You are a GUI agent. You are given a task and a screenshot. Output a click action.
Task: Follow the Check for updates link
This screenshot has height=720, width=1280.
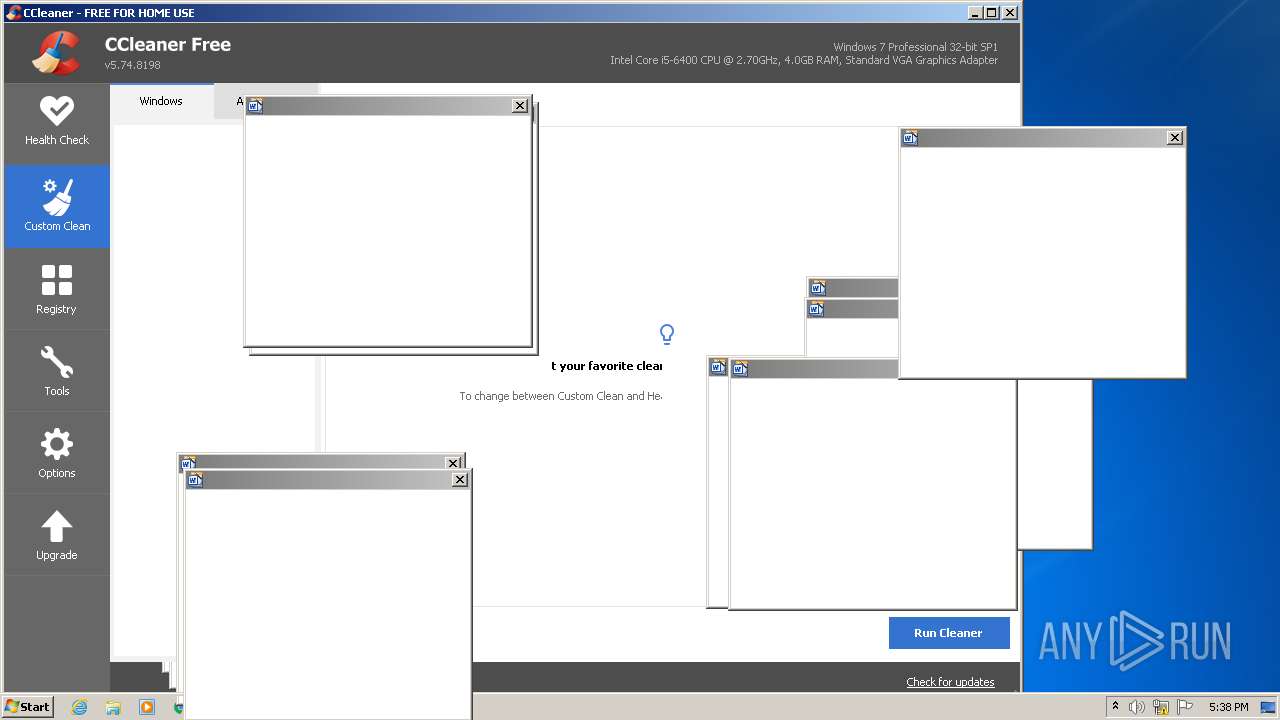click(x=950, y=682)
